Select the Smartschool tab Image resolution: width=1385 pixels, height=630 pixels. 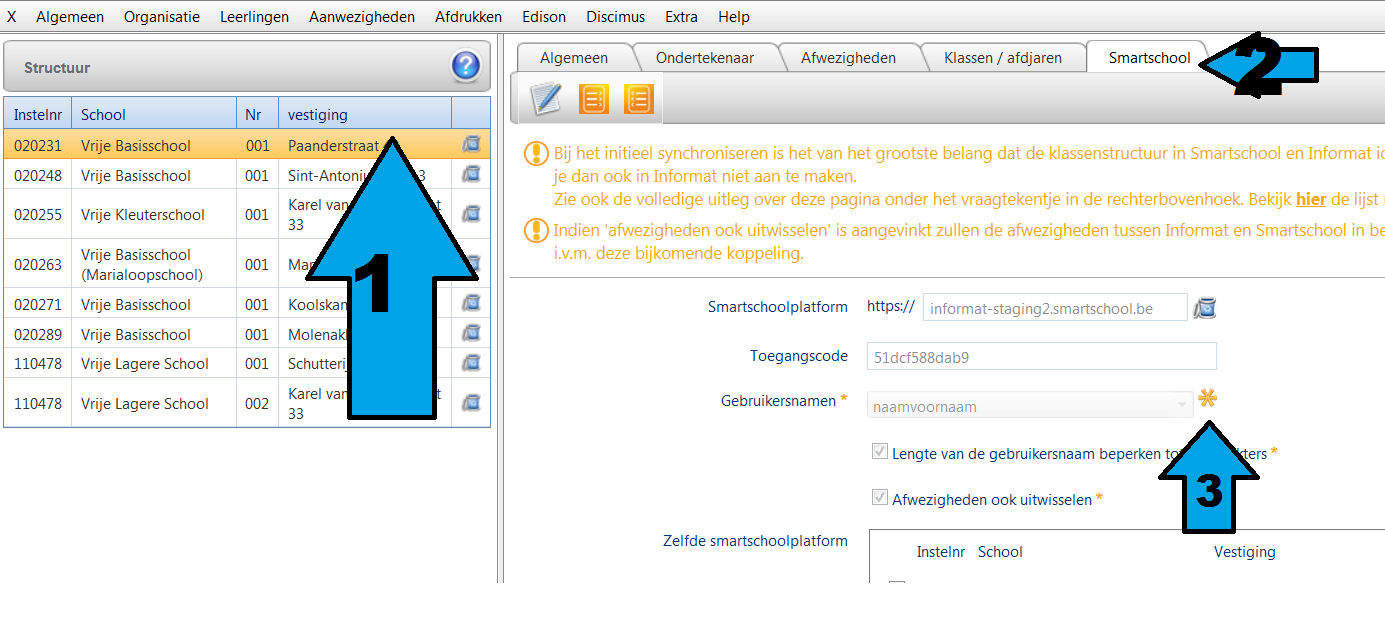pos(1150,58)
